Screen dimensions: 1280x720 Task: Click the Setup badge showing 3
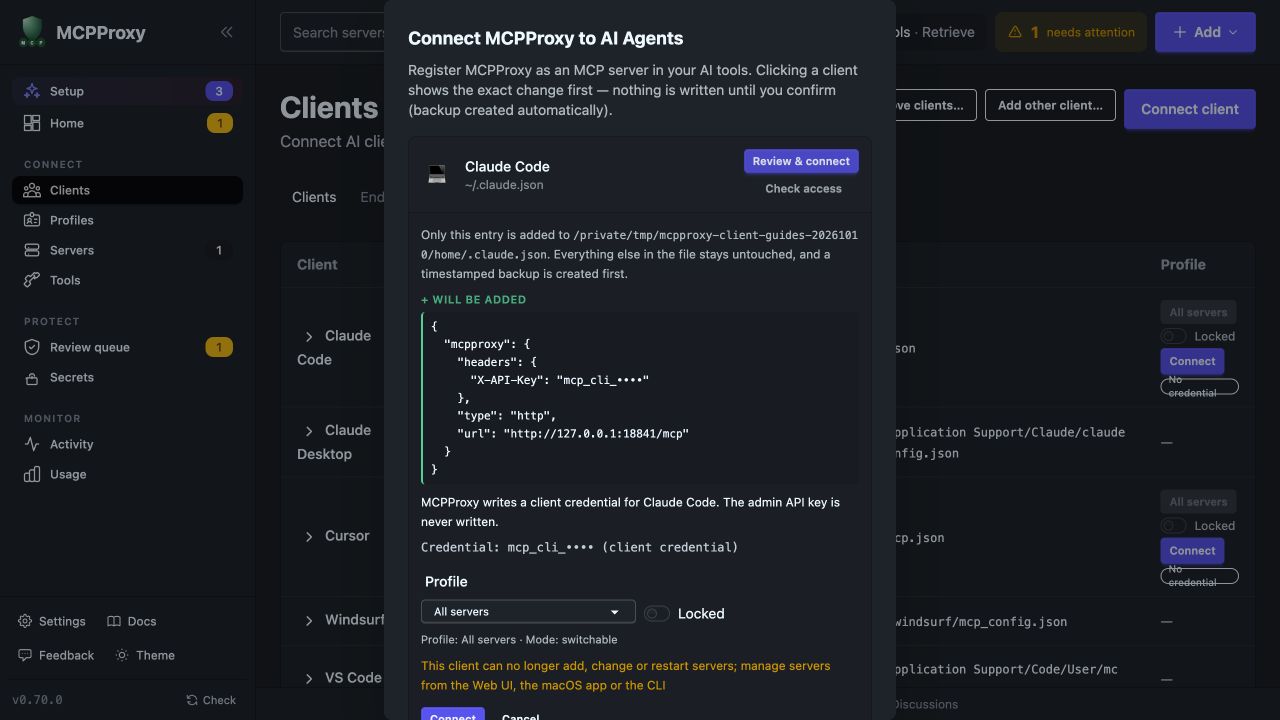(x=219, y=91)
